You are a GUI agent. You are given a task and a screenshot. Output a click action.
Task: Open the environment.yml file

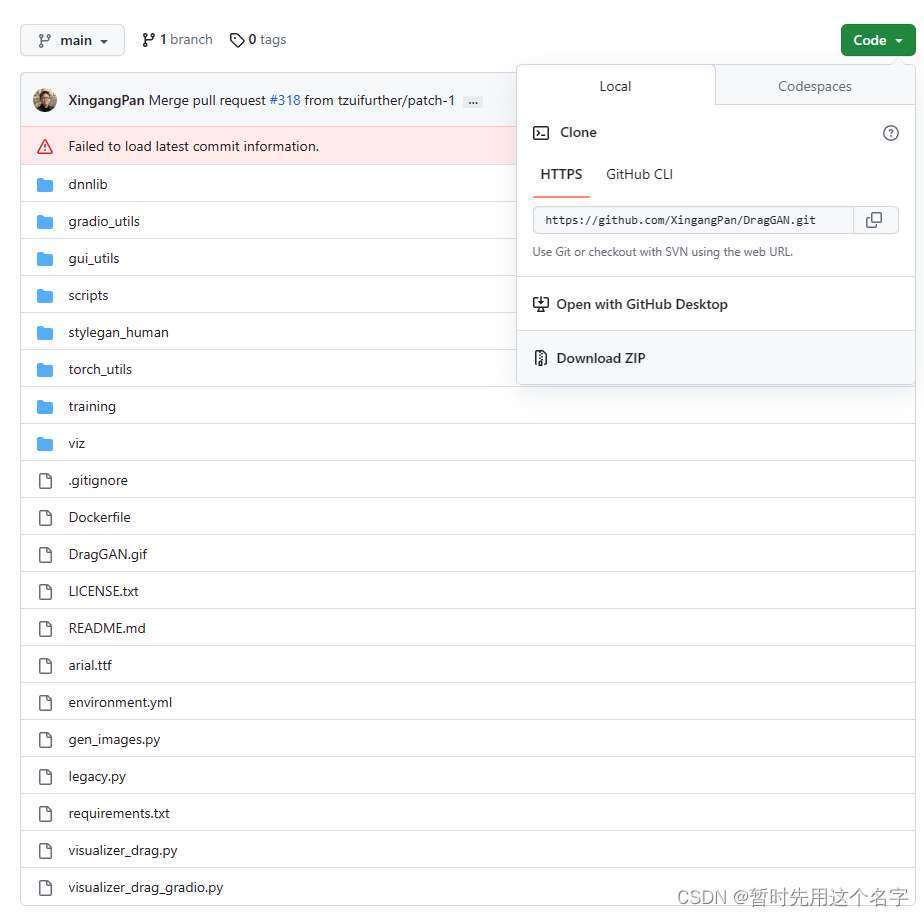(x=120, y=703)
